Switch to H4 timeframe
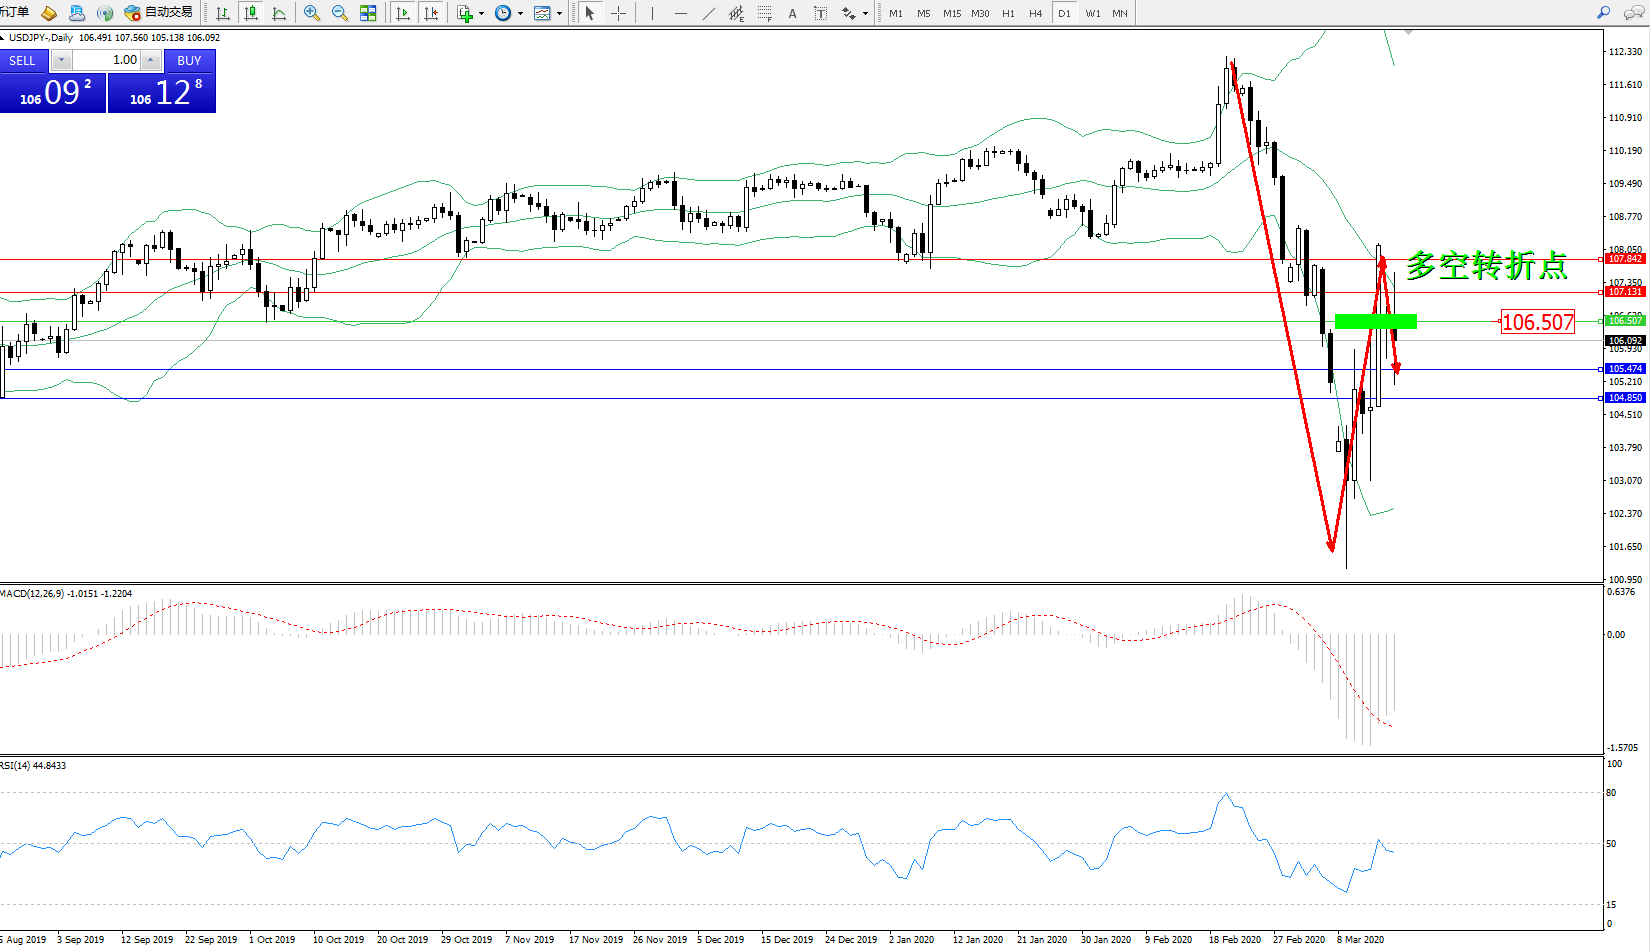Screen dimensions: 1650x951 (1035, 13)
